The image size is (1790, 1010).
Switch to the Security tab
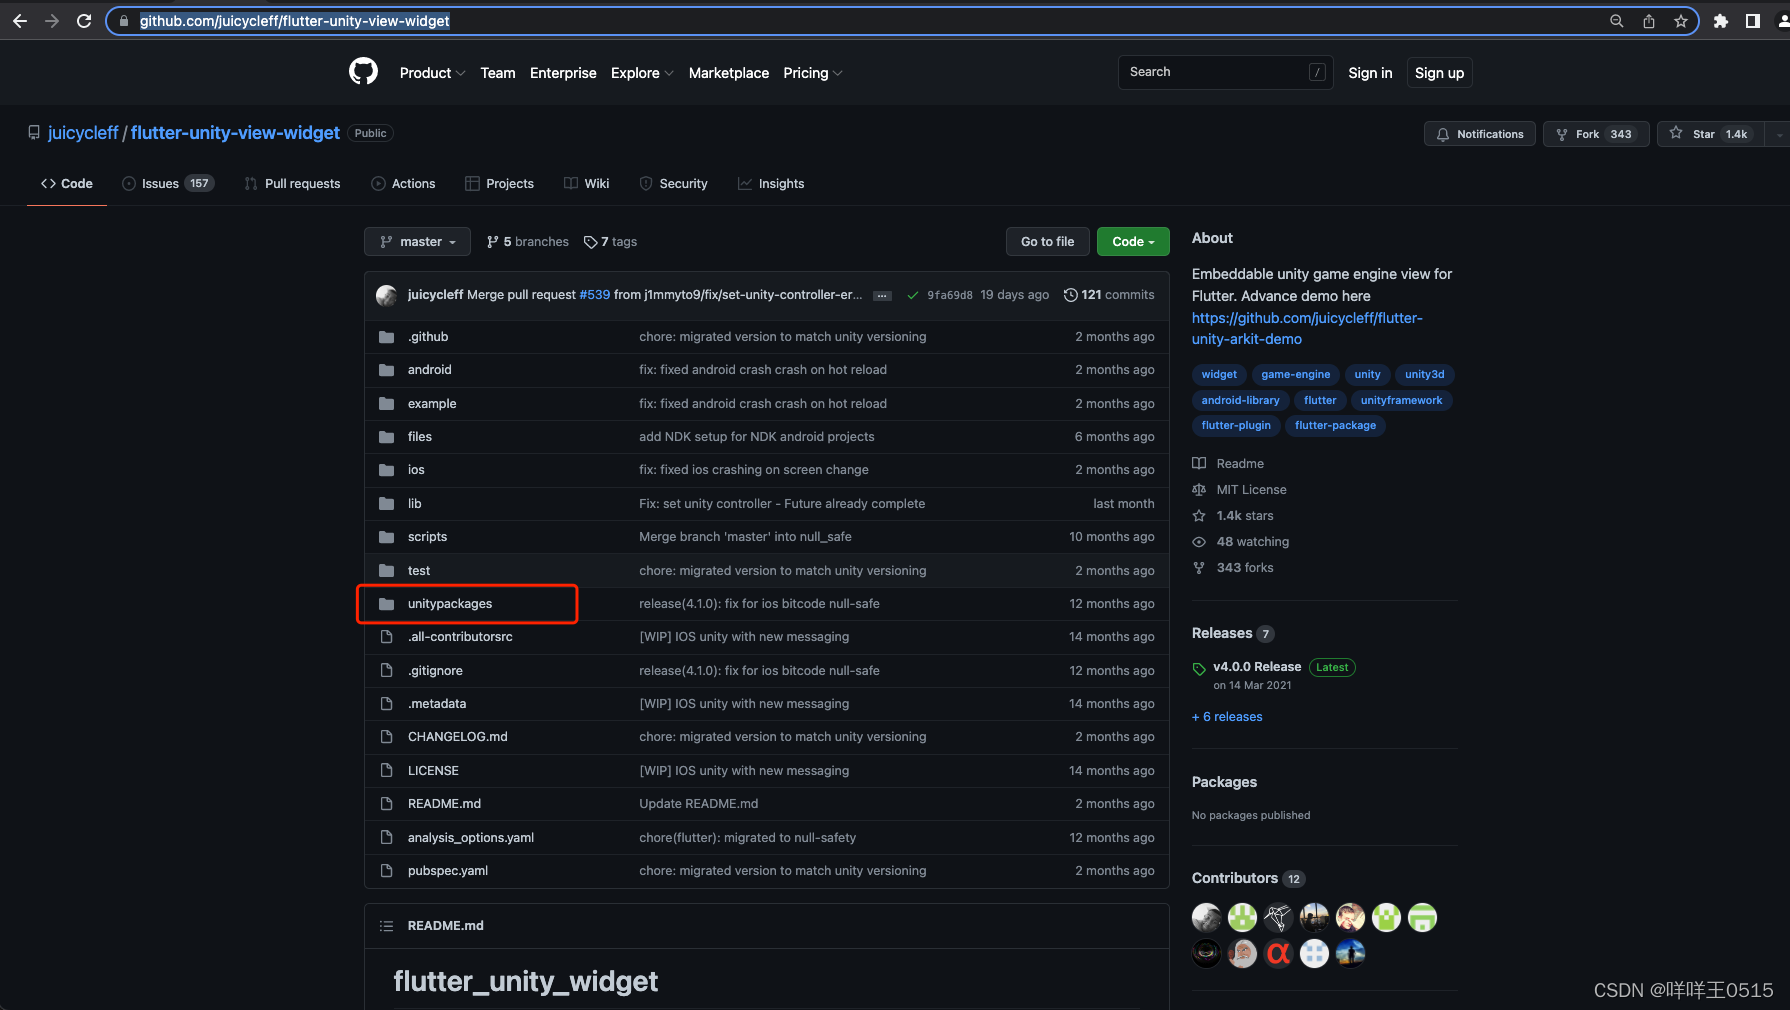click(673, 184)
